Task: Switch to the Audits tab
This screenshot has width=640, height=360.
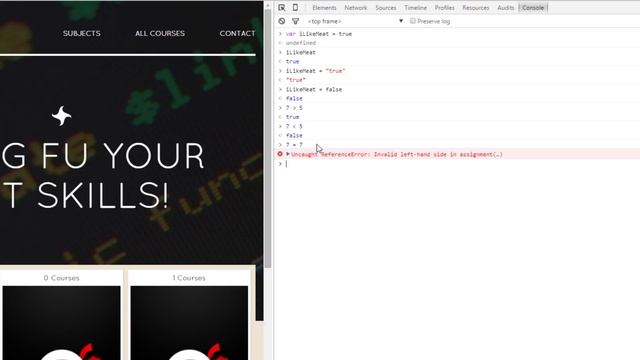Action: pos(505,8)
